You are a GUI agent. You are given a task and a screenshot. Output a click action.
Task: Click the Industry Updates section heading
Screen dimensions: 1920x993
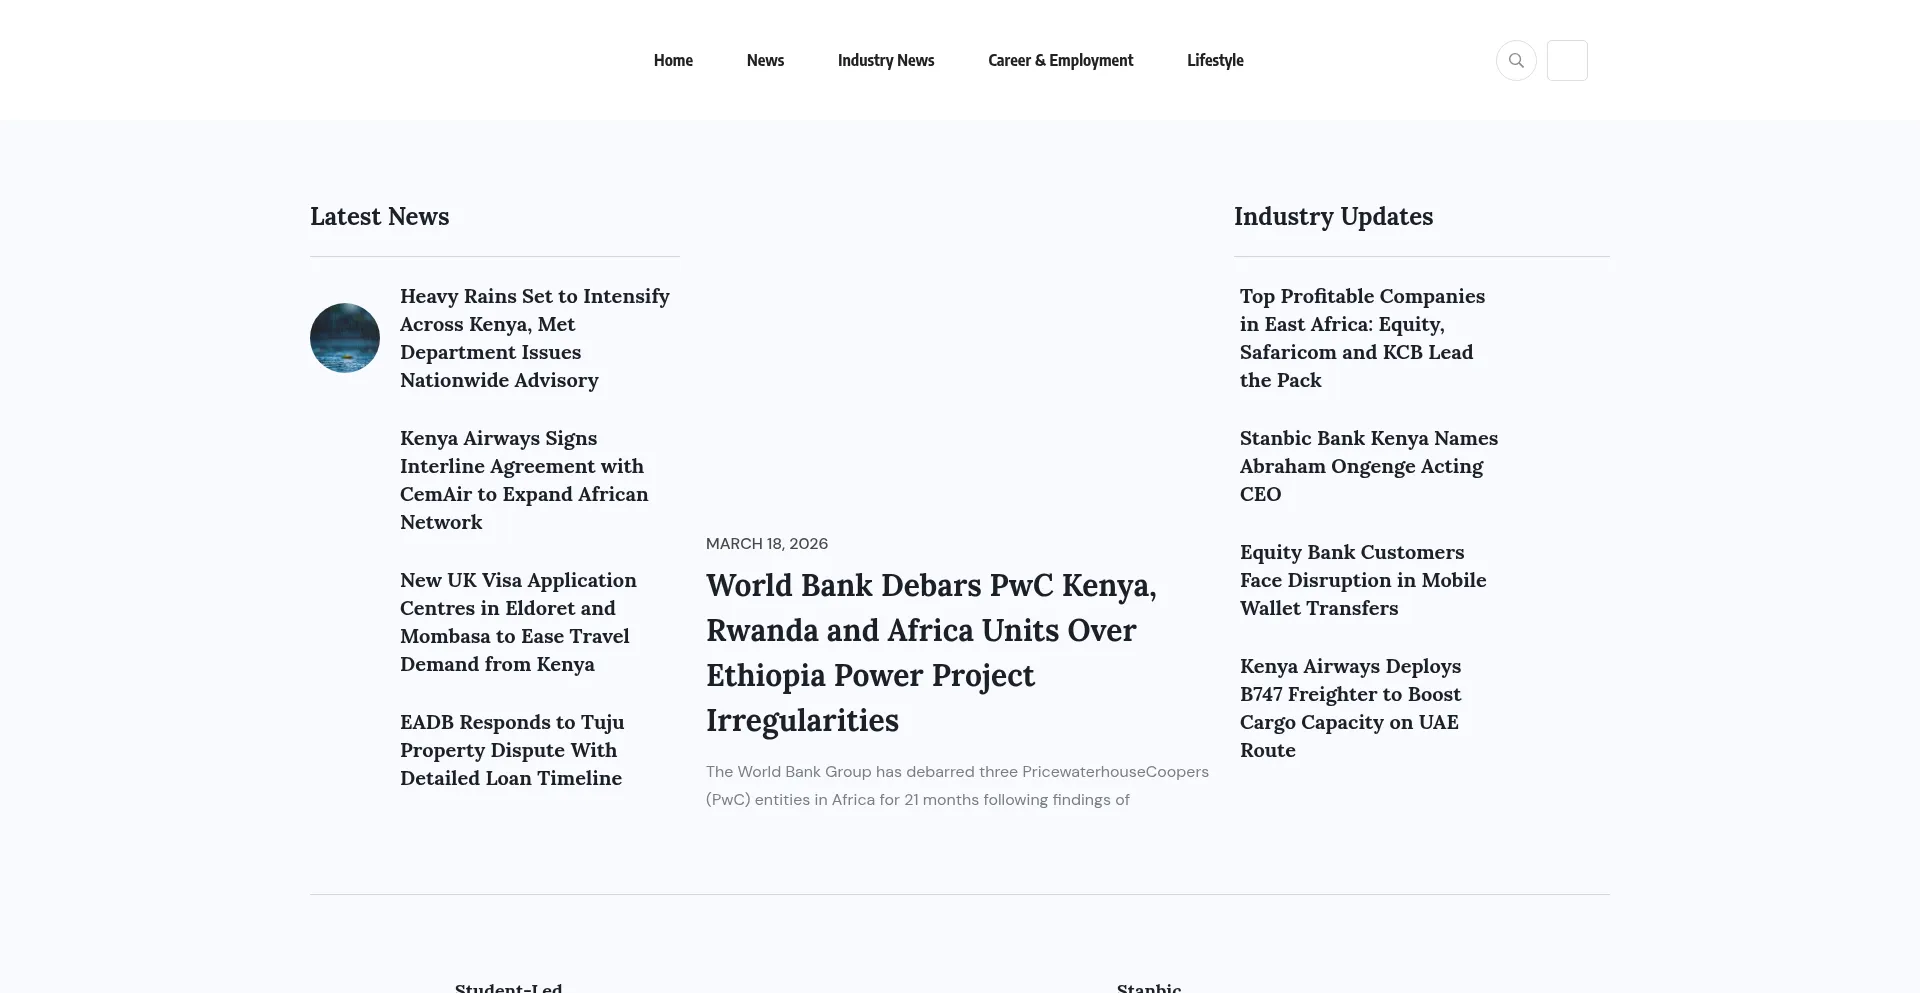[1333, 216]
